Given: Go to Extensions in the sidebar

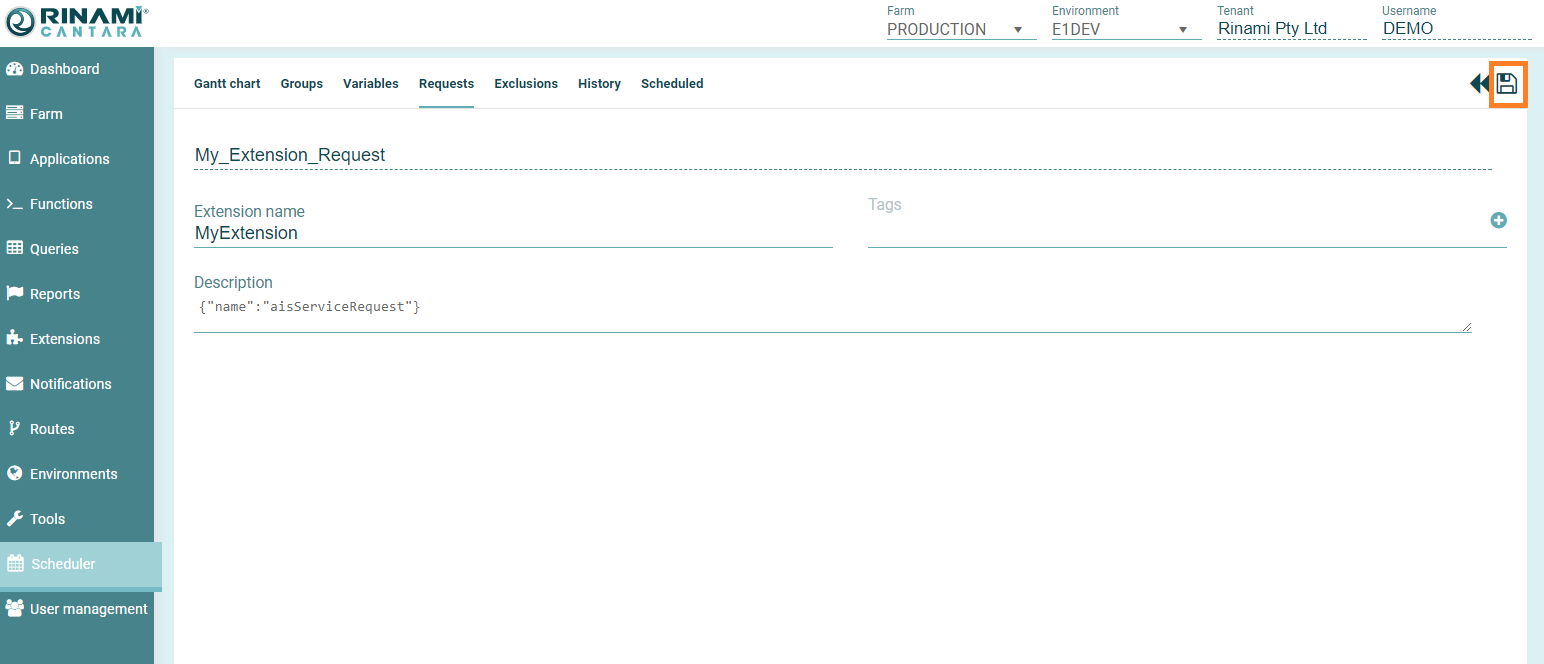Looking at the screenshot, I should click(64, 339).
